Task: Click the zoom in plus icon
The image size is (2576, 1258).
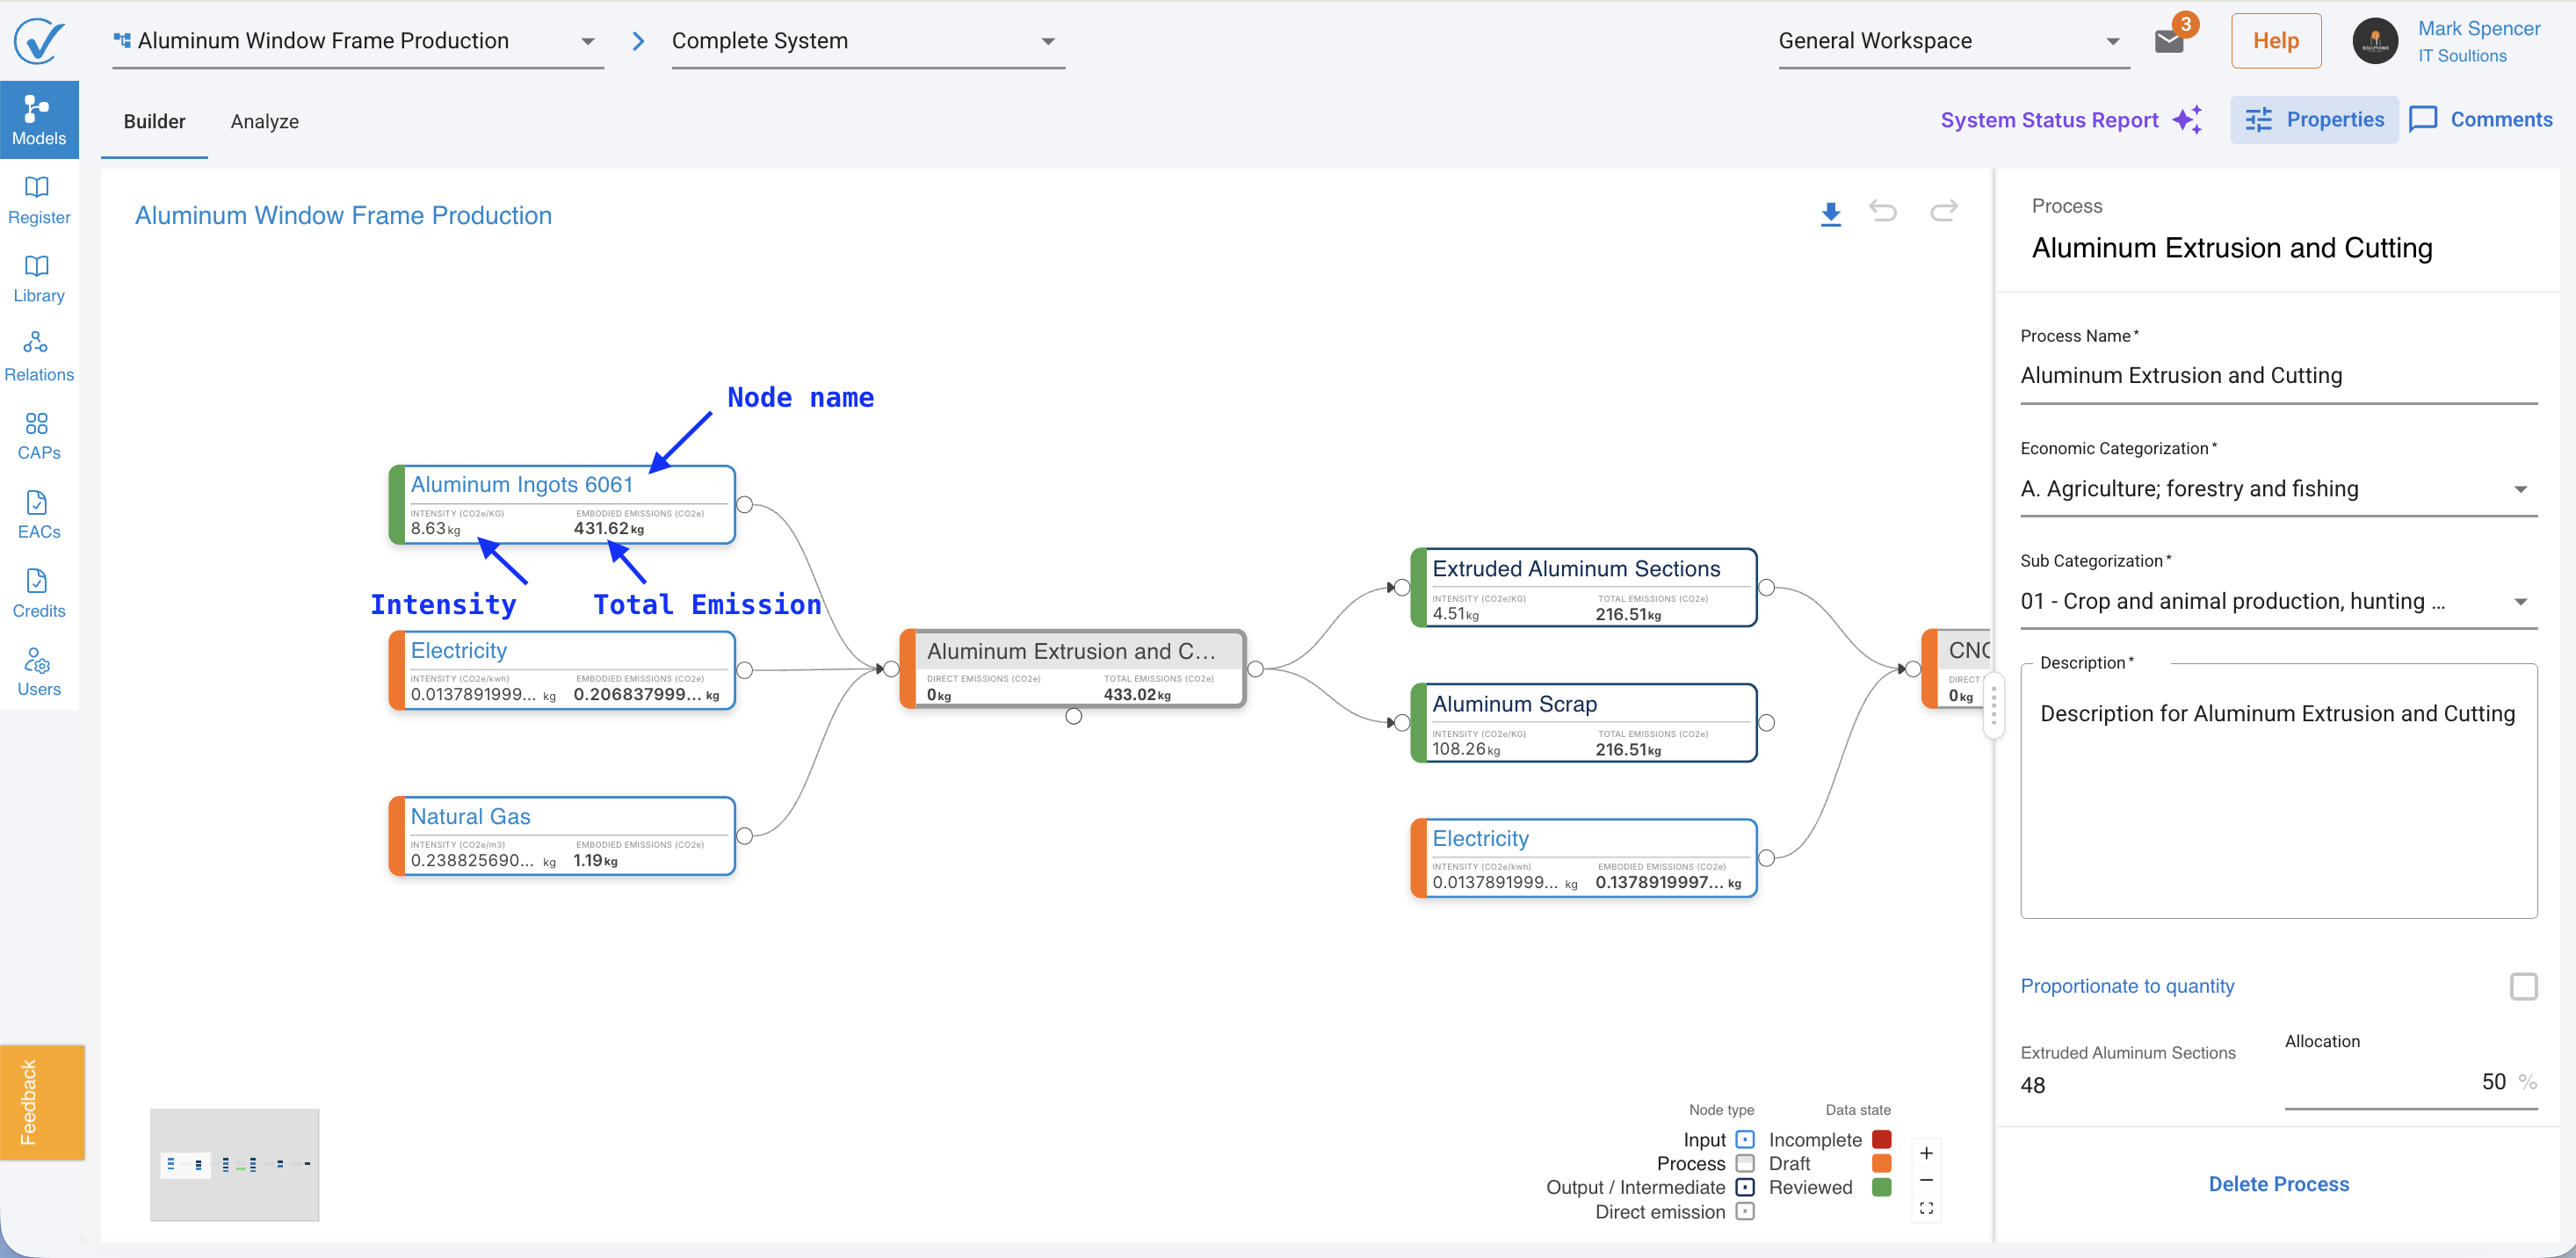Action: click(1926, 1153)
